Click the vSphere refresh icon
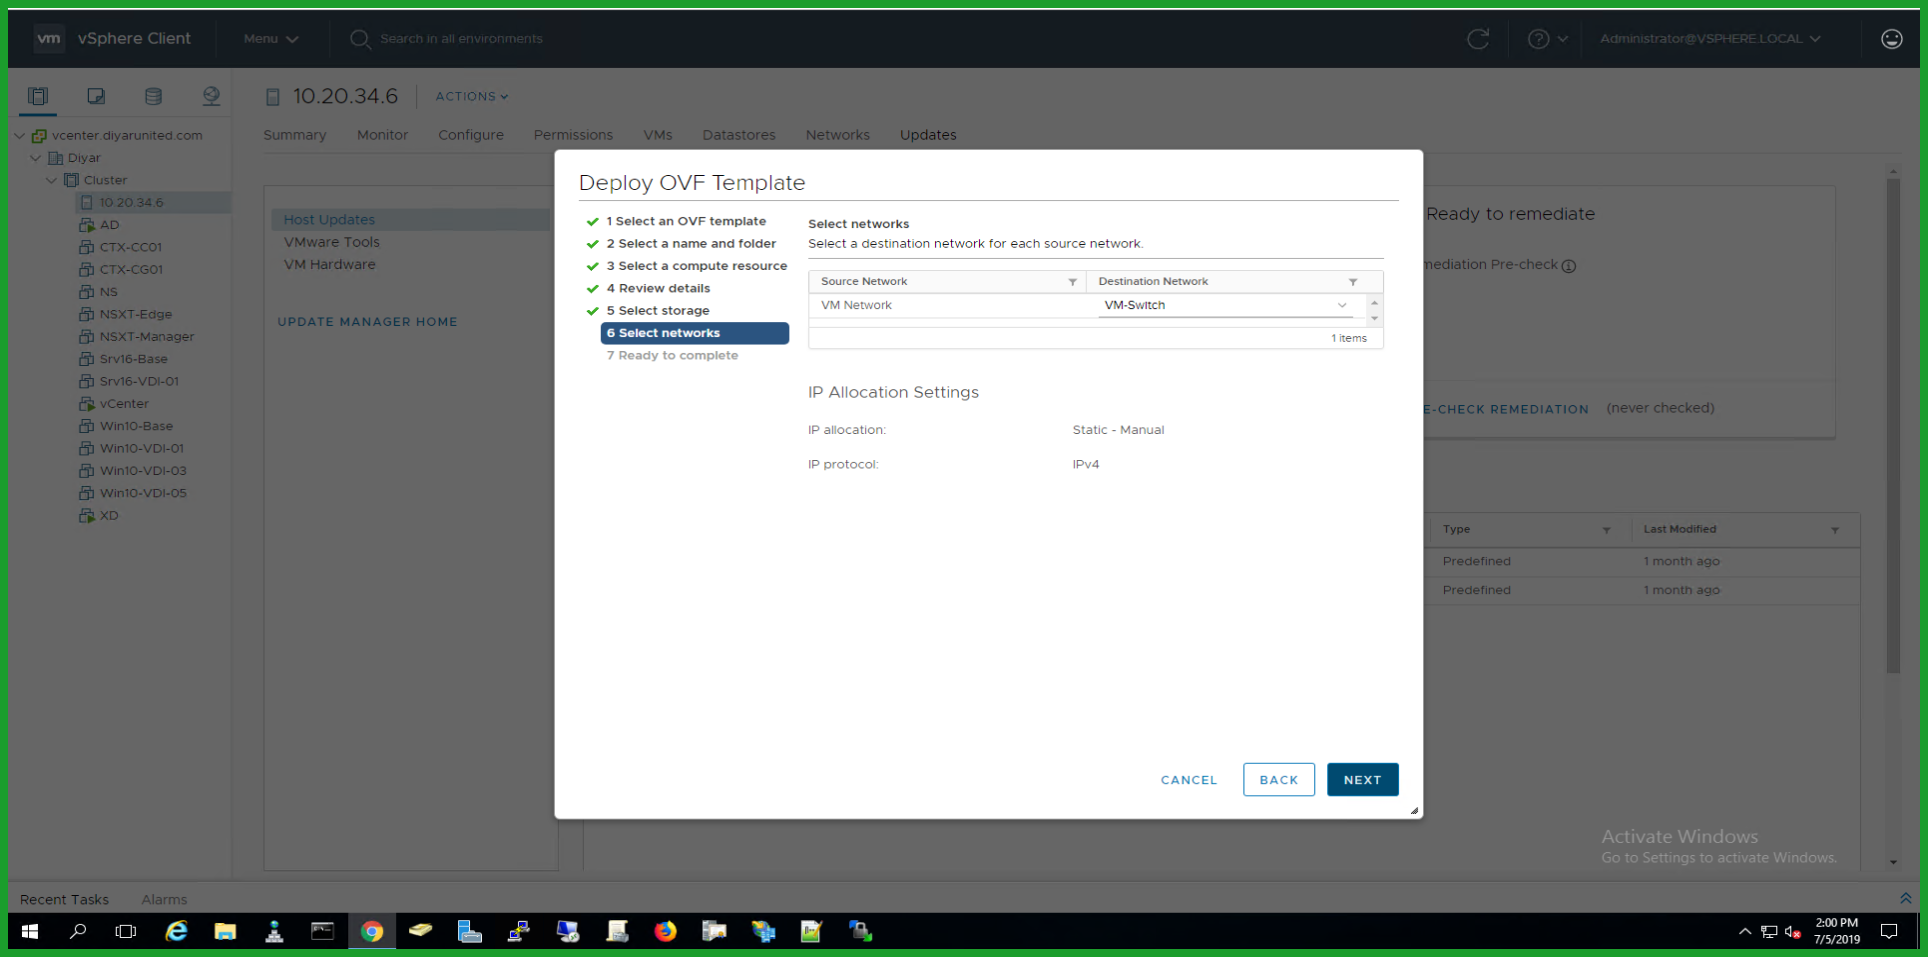The width and height of the screenshot is (1928, 957). pyautogui.click(x=1478, y=39)
